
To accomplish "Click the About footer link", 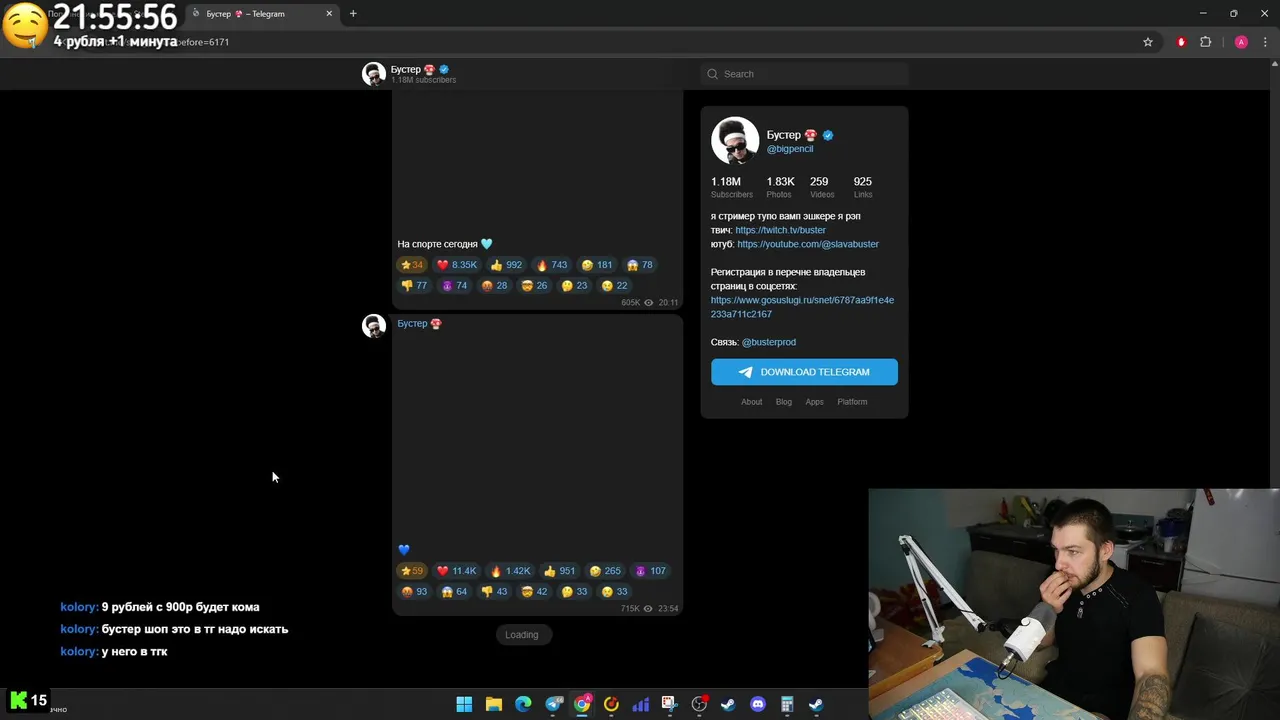I will 751,402.
